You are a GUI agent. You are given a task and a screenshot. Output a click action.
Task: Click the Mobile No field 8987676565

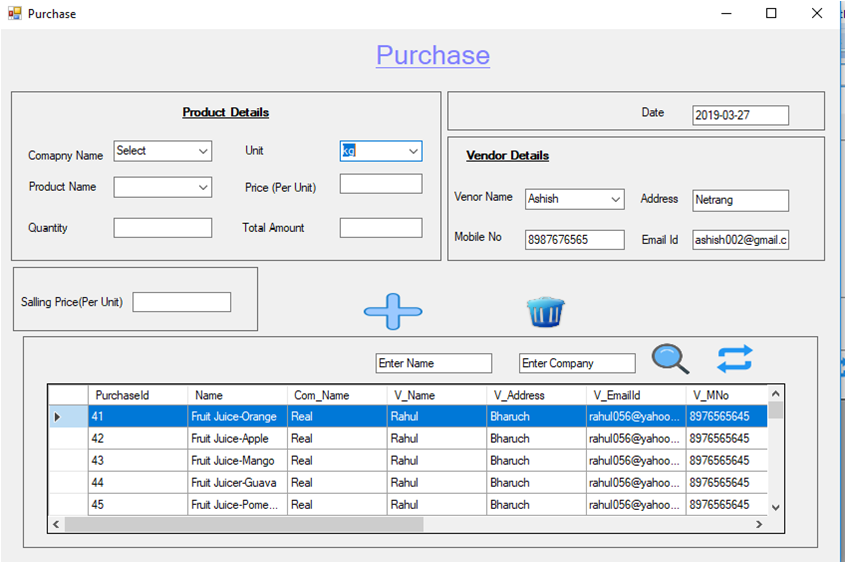pyautogui.click(x=575, y=240)
